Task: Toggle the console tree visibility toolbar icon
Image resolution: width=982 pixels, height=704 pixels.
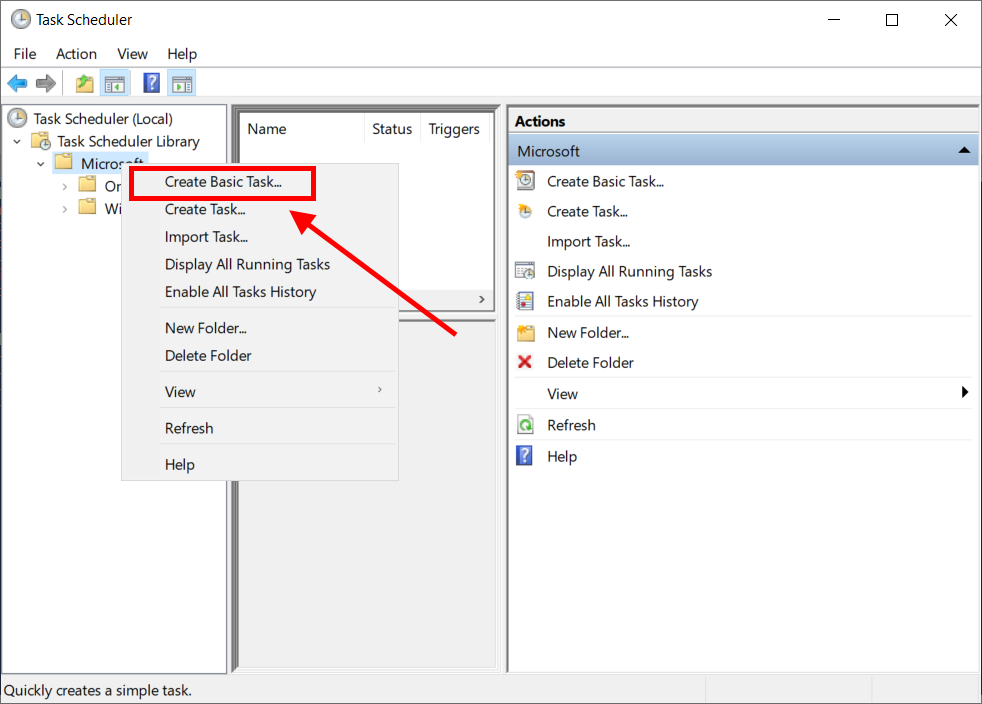Action: click(115, 83)
